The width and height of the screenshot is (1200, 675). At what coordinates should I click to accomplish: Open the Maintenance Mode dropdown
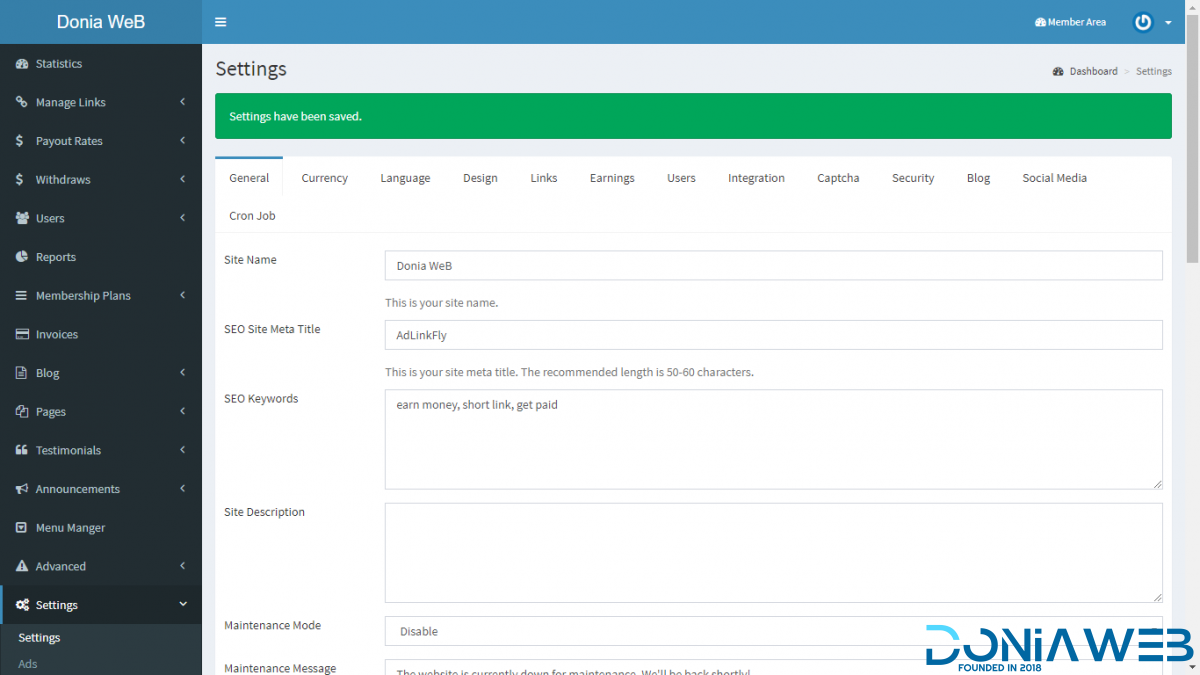point(773,631)
